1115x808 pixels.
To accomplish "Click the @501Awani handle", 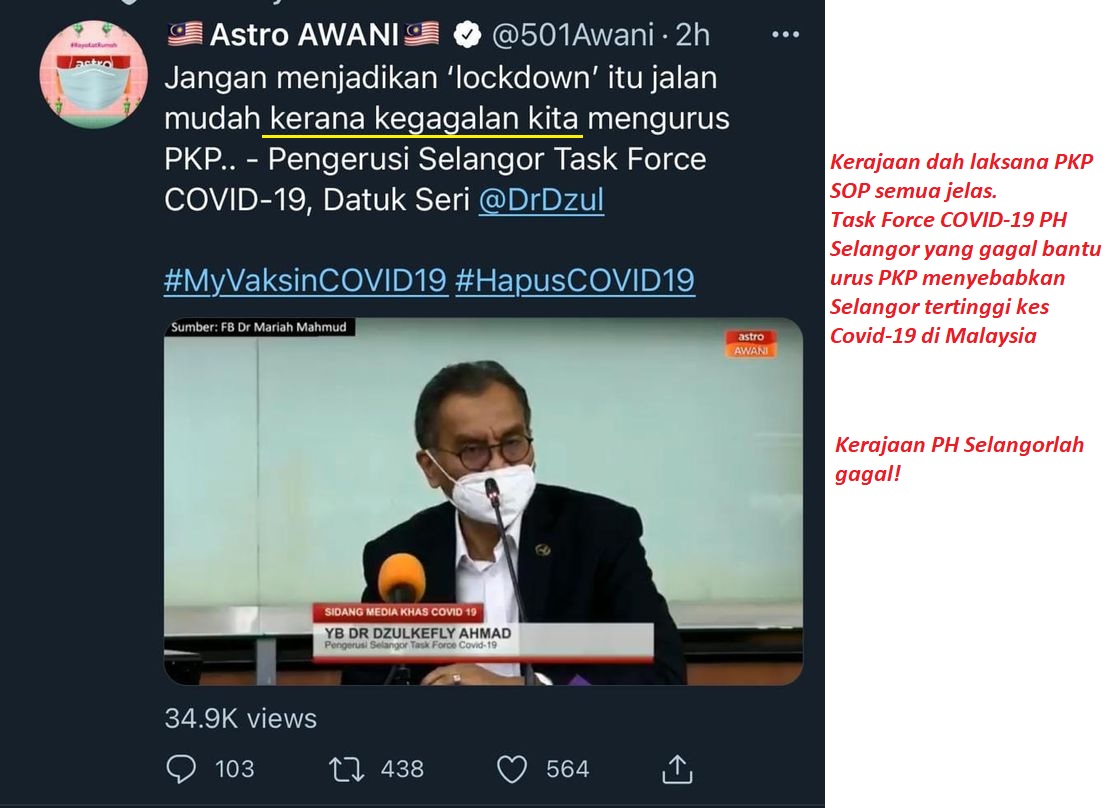I will 572,35.
